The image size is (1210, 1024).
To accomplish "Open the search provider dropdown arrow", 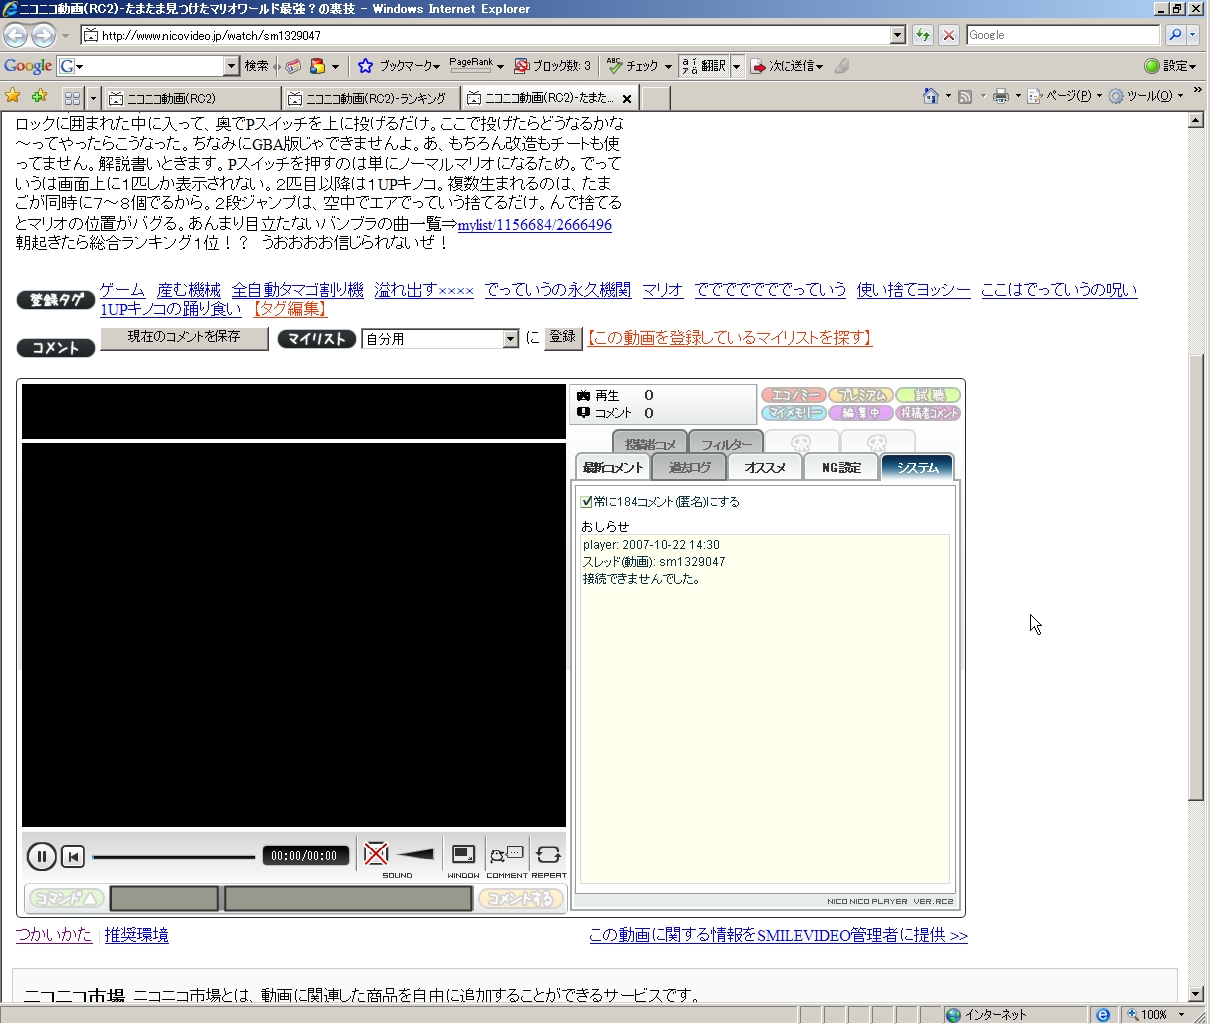I will click(x=1193, y=35).
